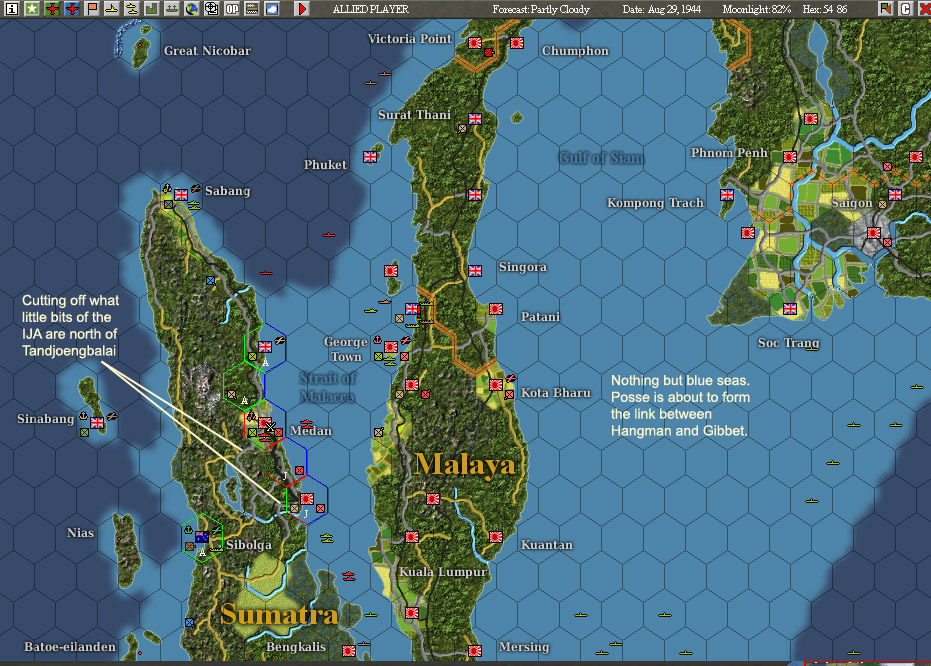Click the 'Great Nicobar' map label

pos(207,50)
